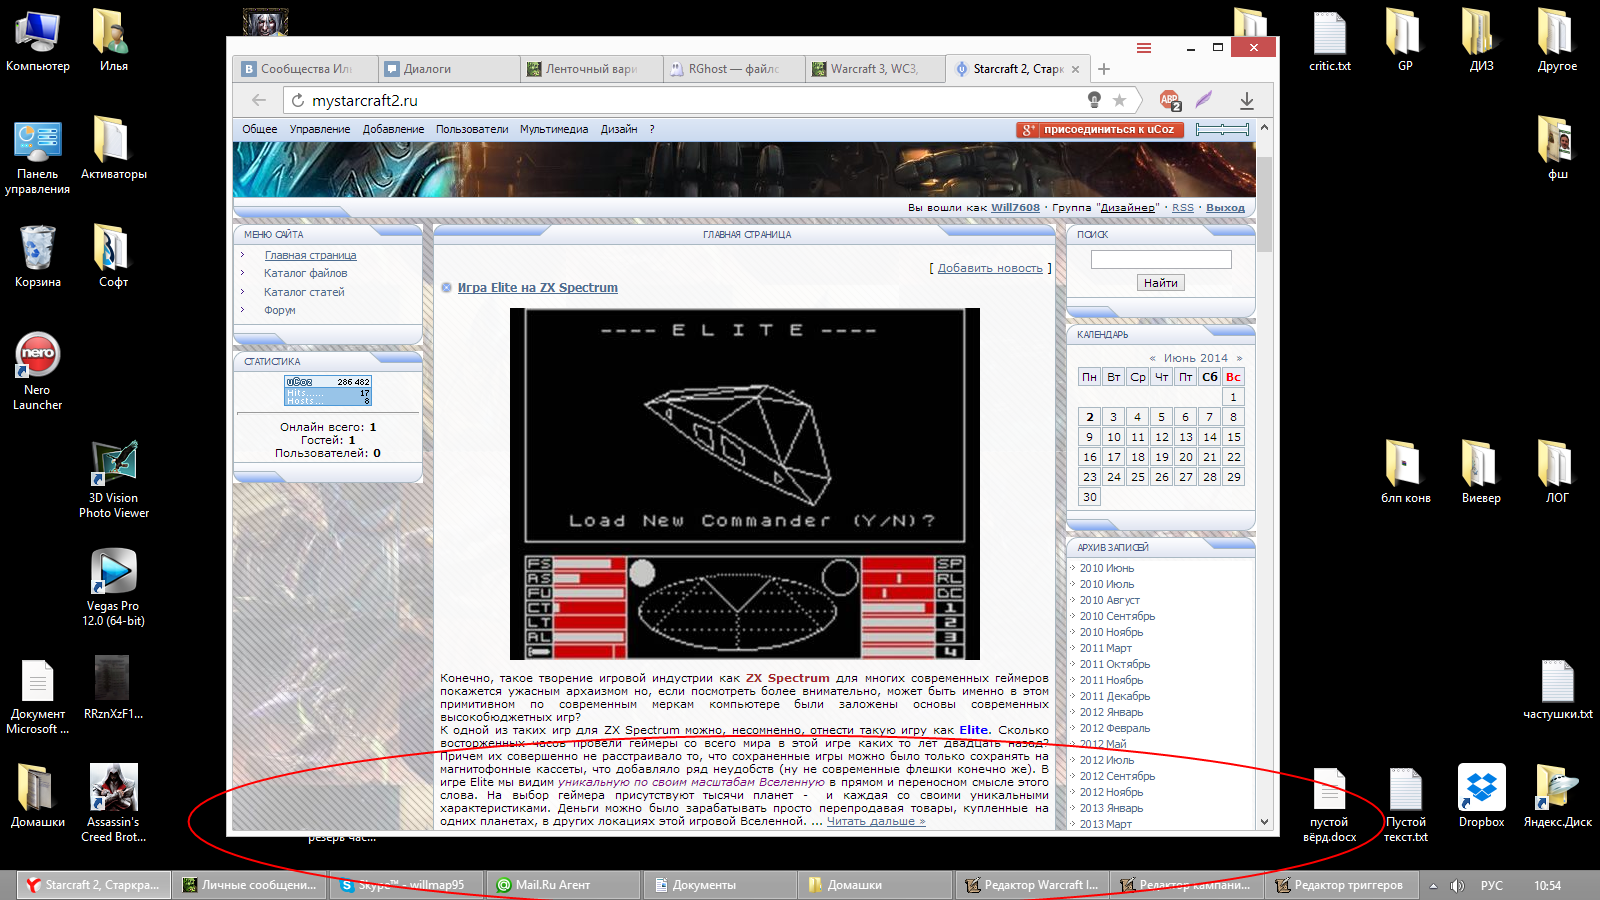Click the volume icon in system tray

point(1457,885)
